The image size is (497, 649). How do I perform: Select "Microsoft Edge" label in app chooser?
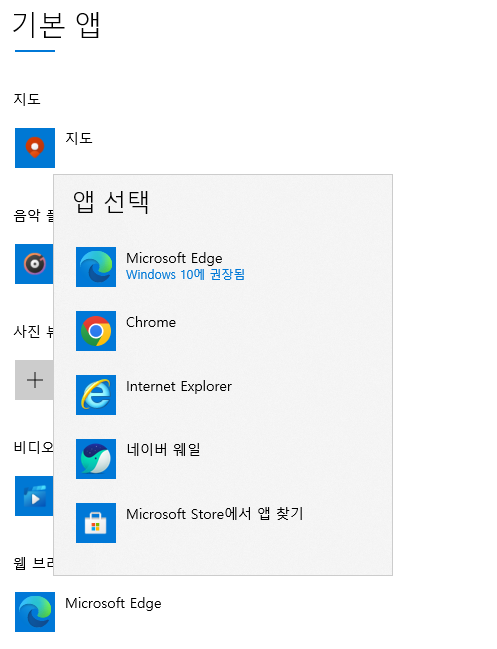[x=174, y=258]
